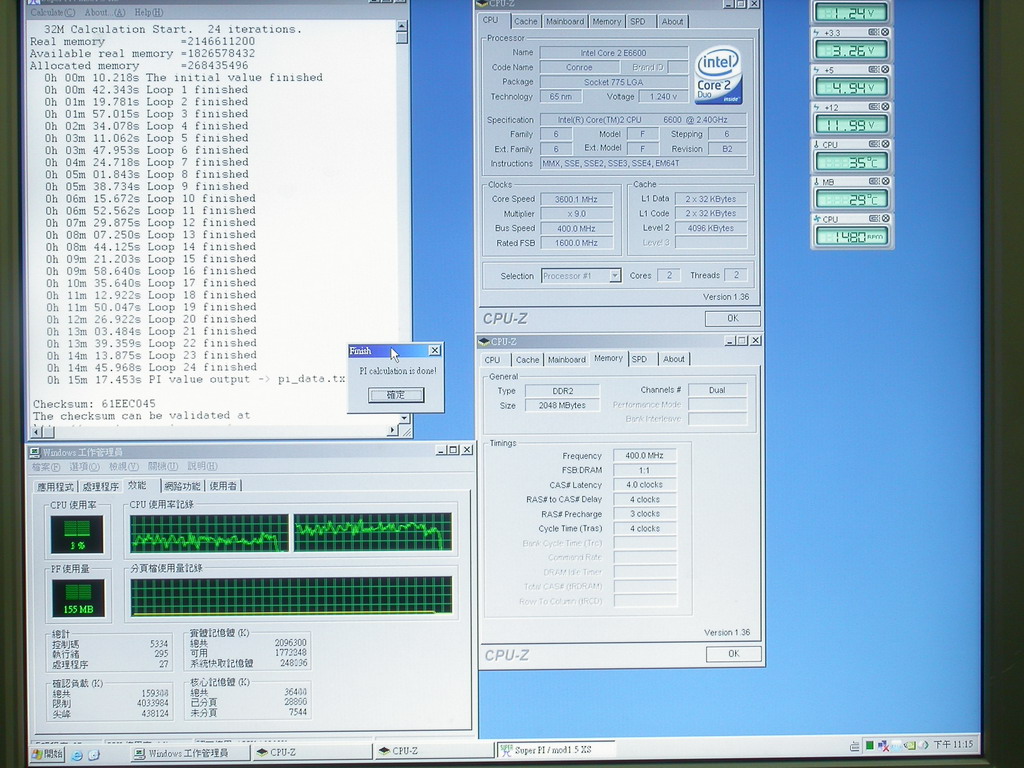
Task: Open Memory tab in CPU-Z window showing Processor info
Action: [x=607, y=22]
